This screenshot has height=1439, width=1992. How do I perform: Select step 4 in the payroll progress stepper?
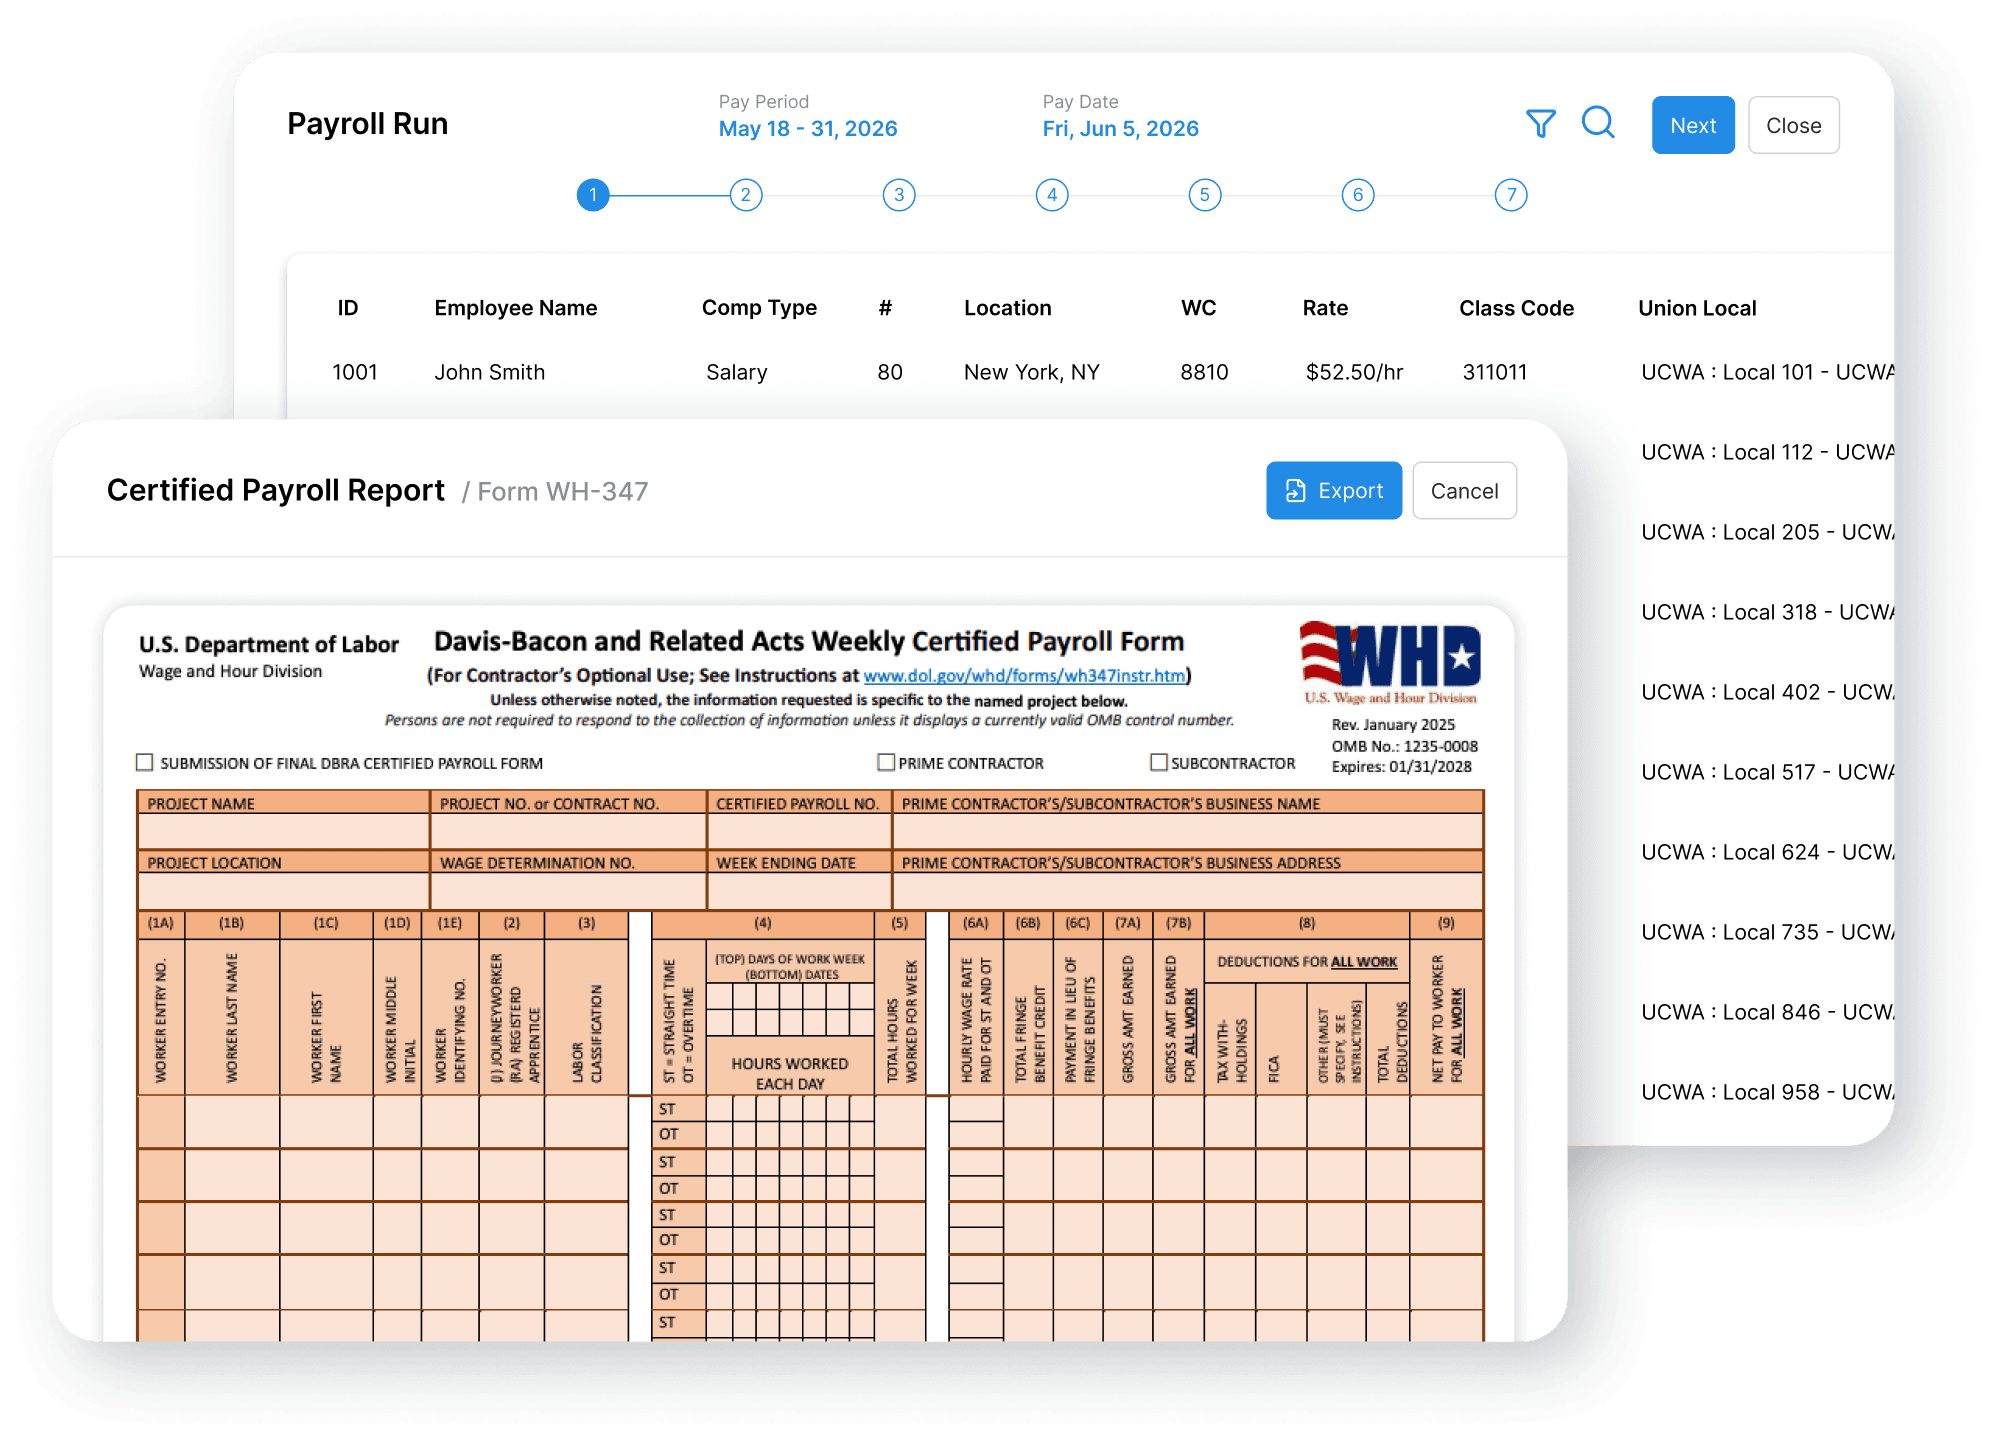(1052, 196)
